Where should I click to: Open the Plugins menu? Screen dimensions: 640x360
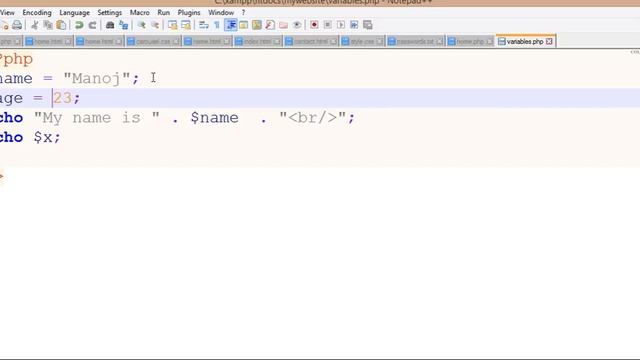[189, 13]
